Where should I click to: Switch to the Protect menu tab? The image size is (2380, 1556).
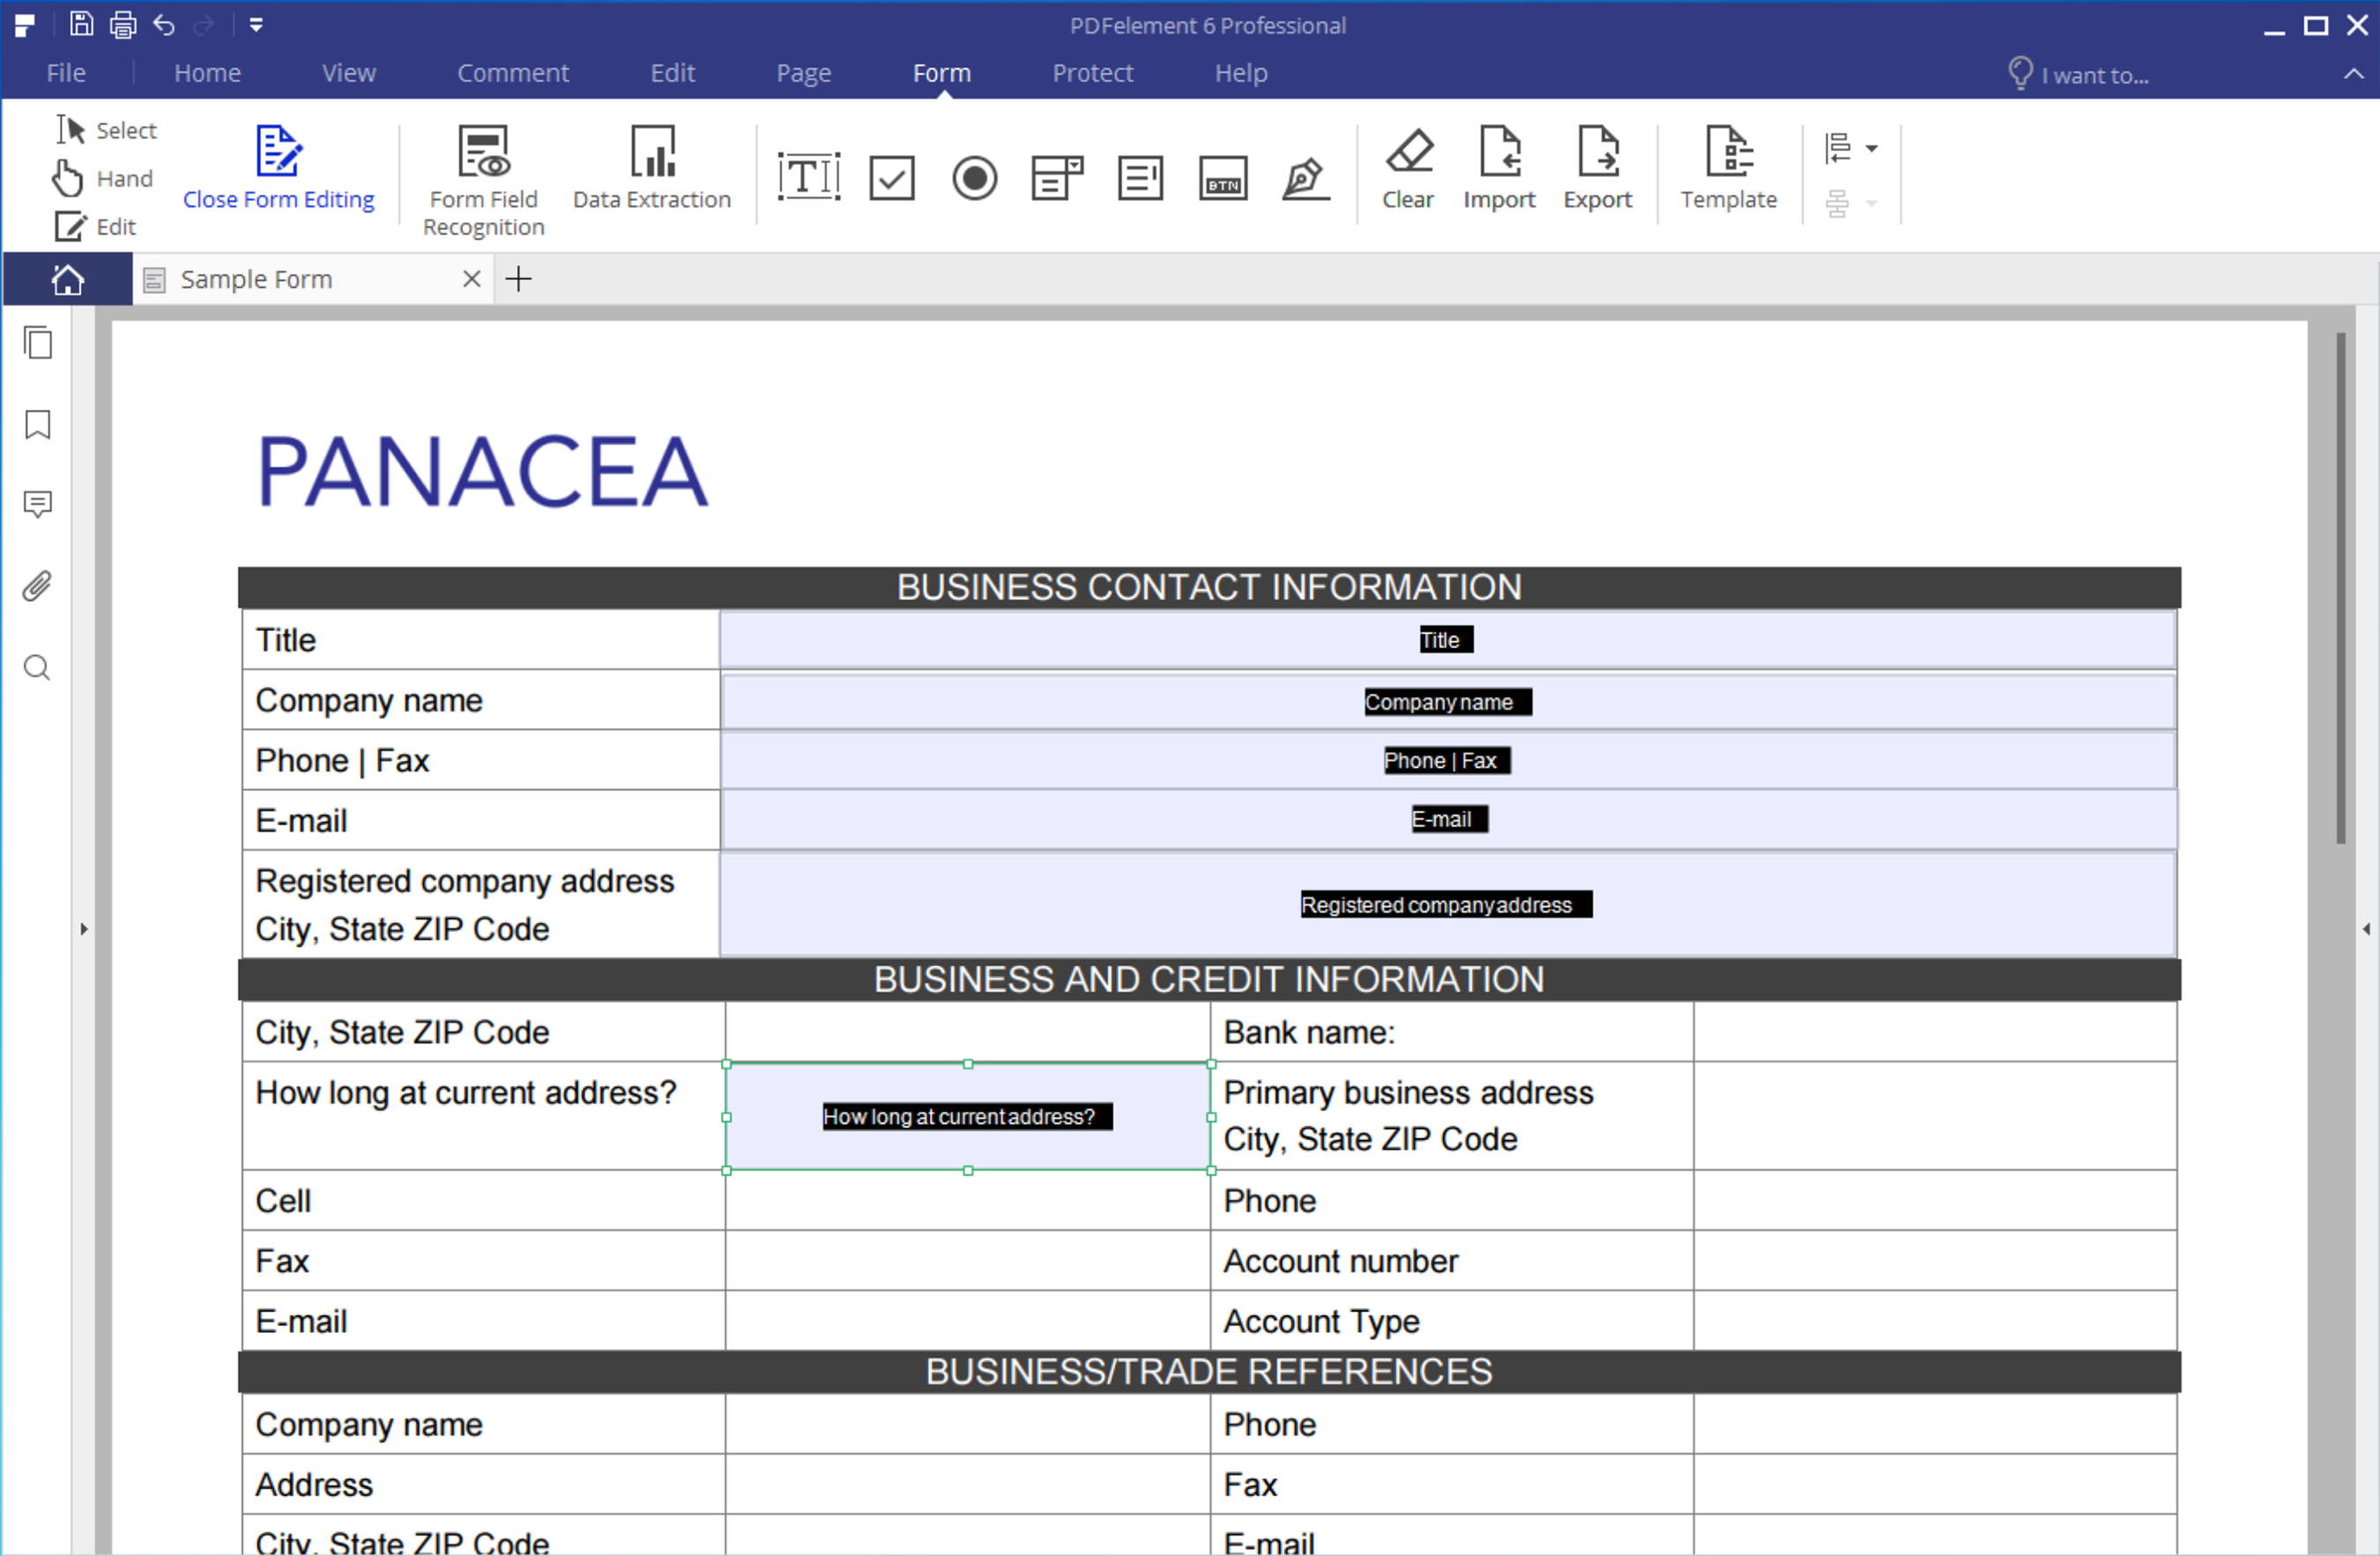[x=1093, y=73]
